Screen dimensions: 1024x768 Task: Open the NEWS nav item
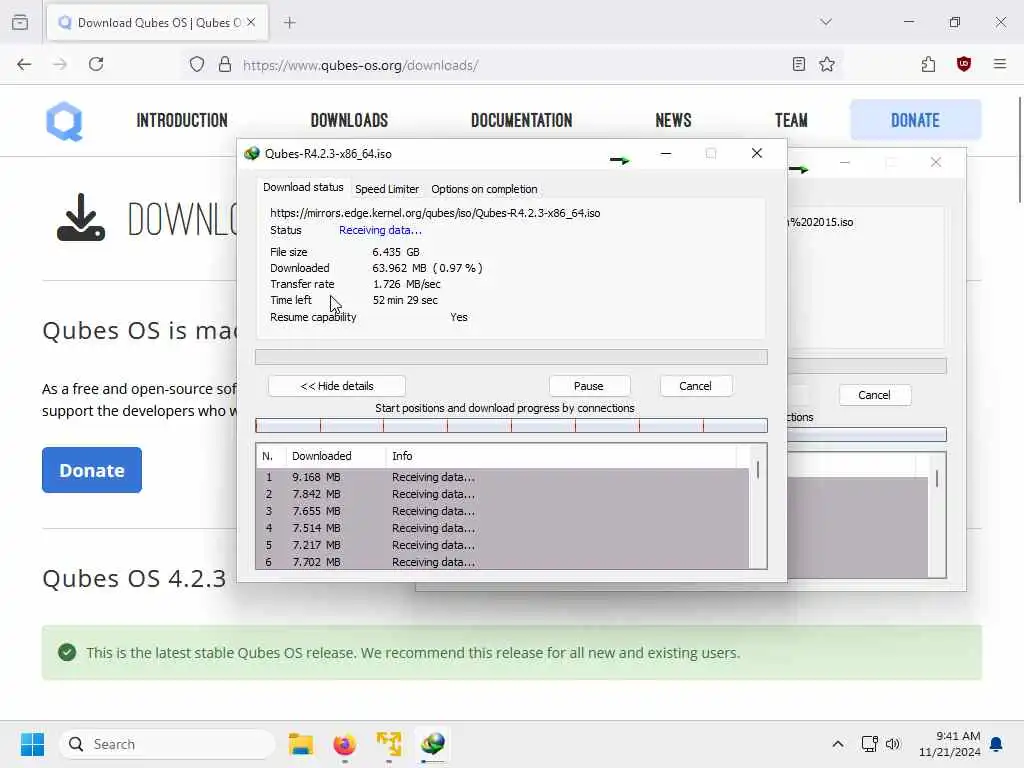coord(673,120)
